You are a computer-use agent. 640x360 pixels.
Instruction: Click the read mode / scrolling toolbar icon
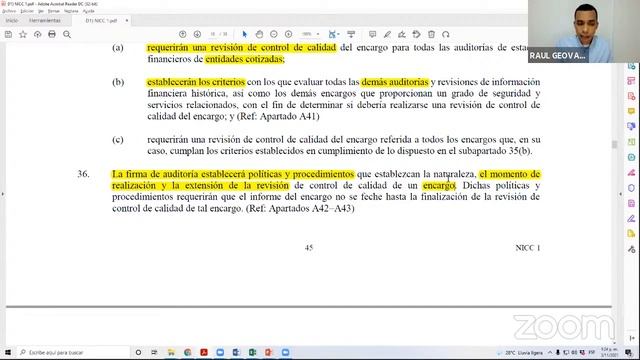pos(351,34)
